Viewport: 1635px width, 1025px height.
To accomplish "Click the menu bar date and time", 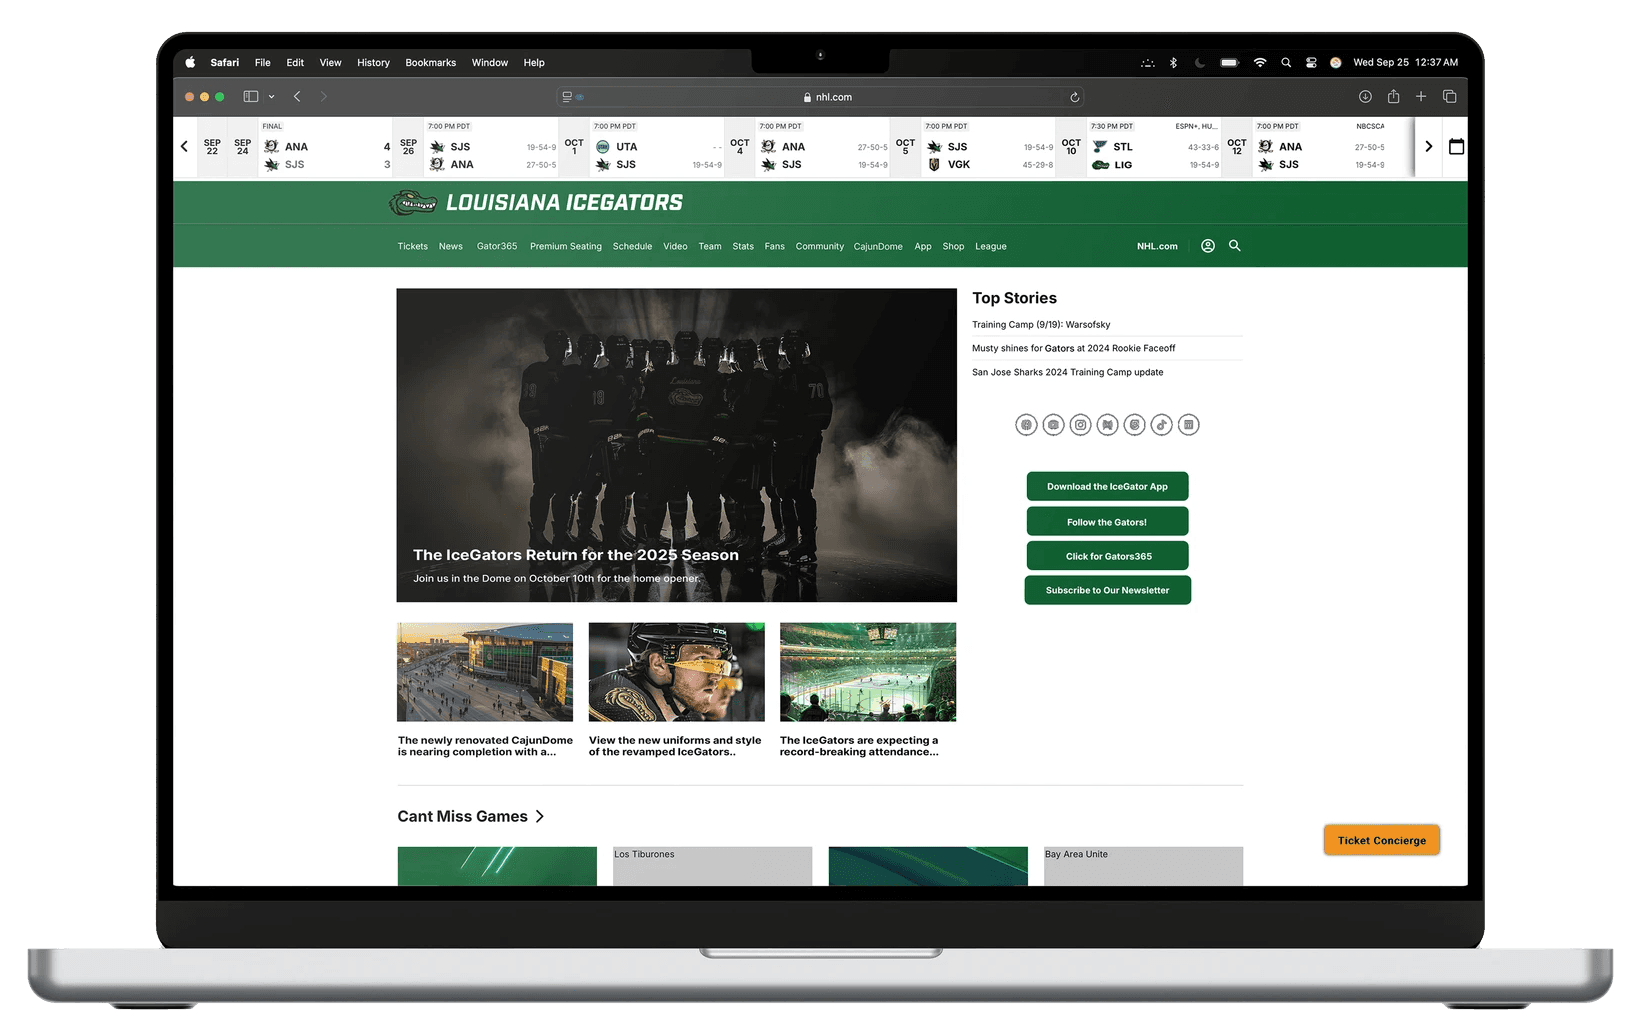I will 1405,62.
